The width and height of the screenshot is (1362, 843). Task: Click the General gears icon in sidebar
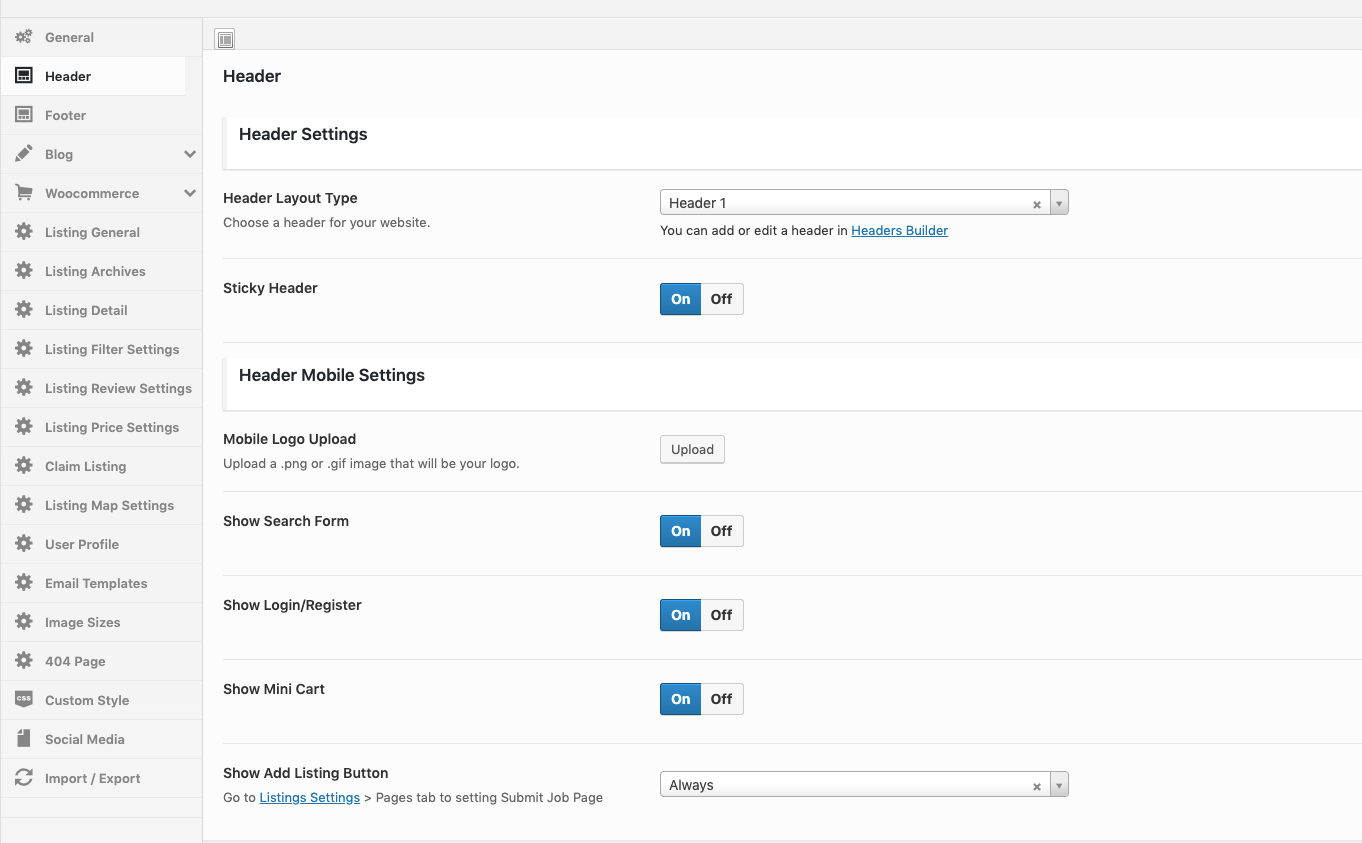pos(24,37)
